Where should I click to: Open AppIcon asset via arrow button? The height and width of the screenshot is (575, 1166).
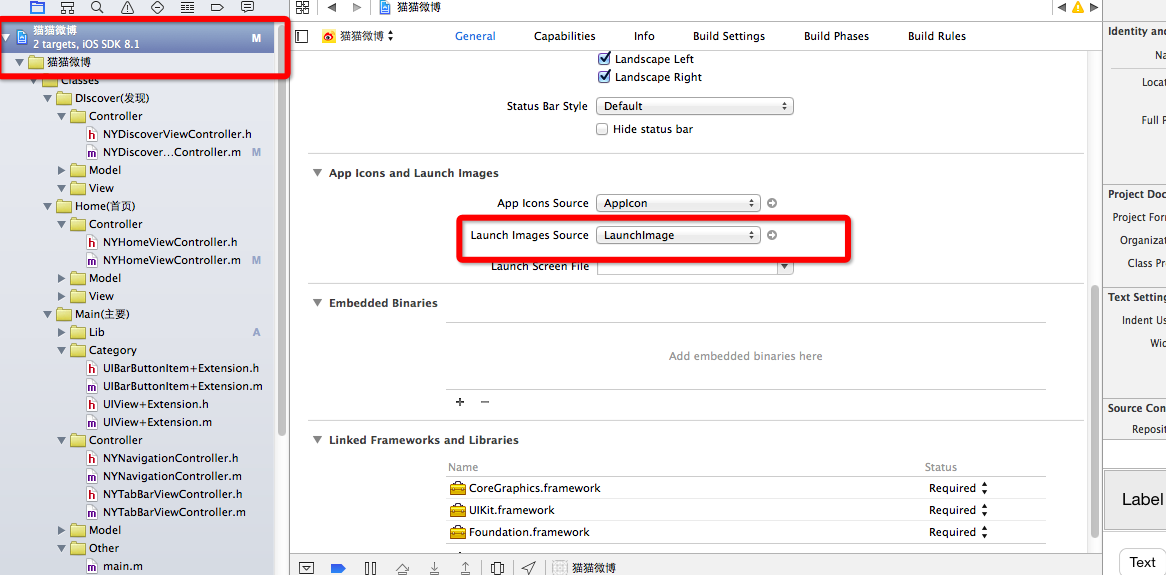[772, 203]
